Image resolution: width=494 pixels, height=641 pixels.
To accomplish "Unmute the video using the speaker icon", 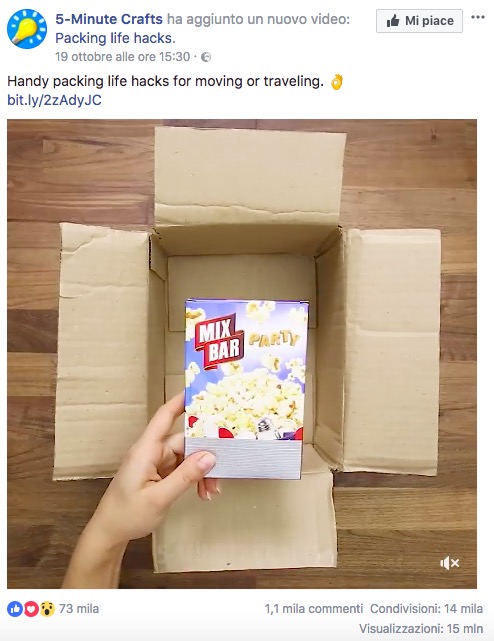I will coord(449,563).
